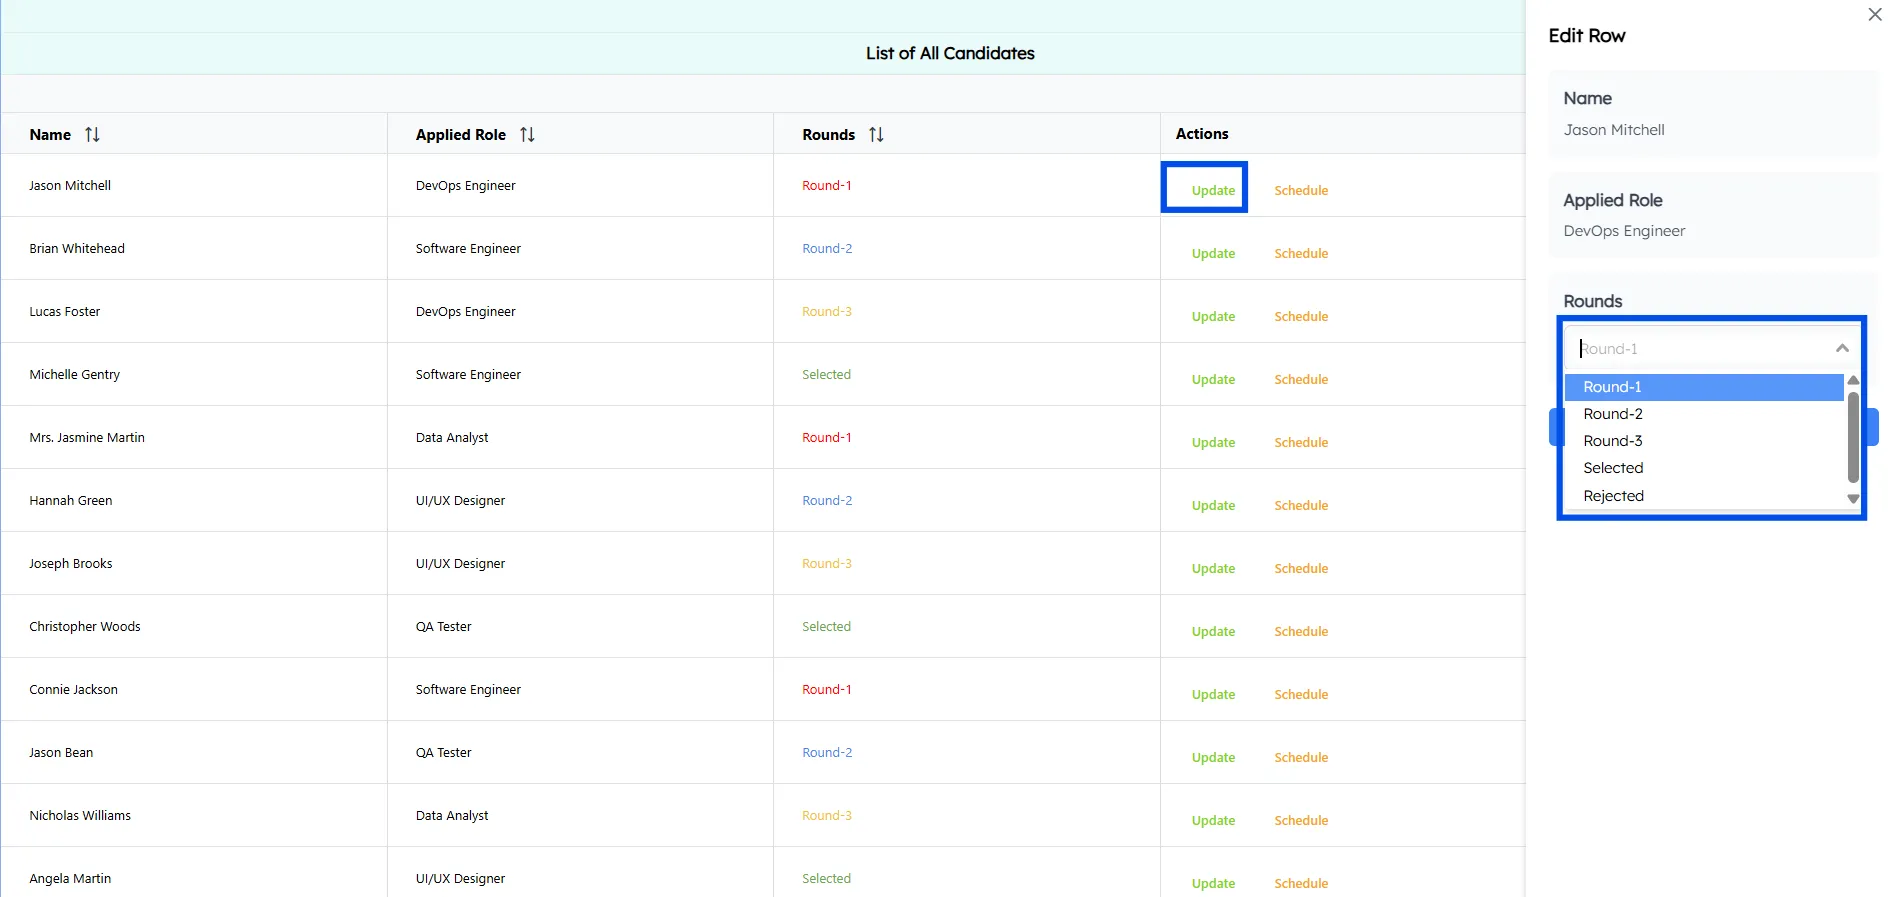The image size is (1897, 897).
Task: Schedule interview for Brian Whitehead
Action: [1300, 253]
